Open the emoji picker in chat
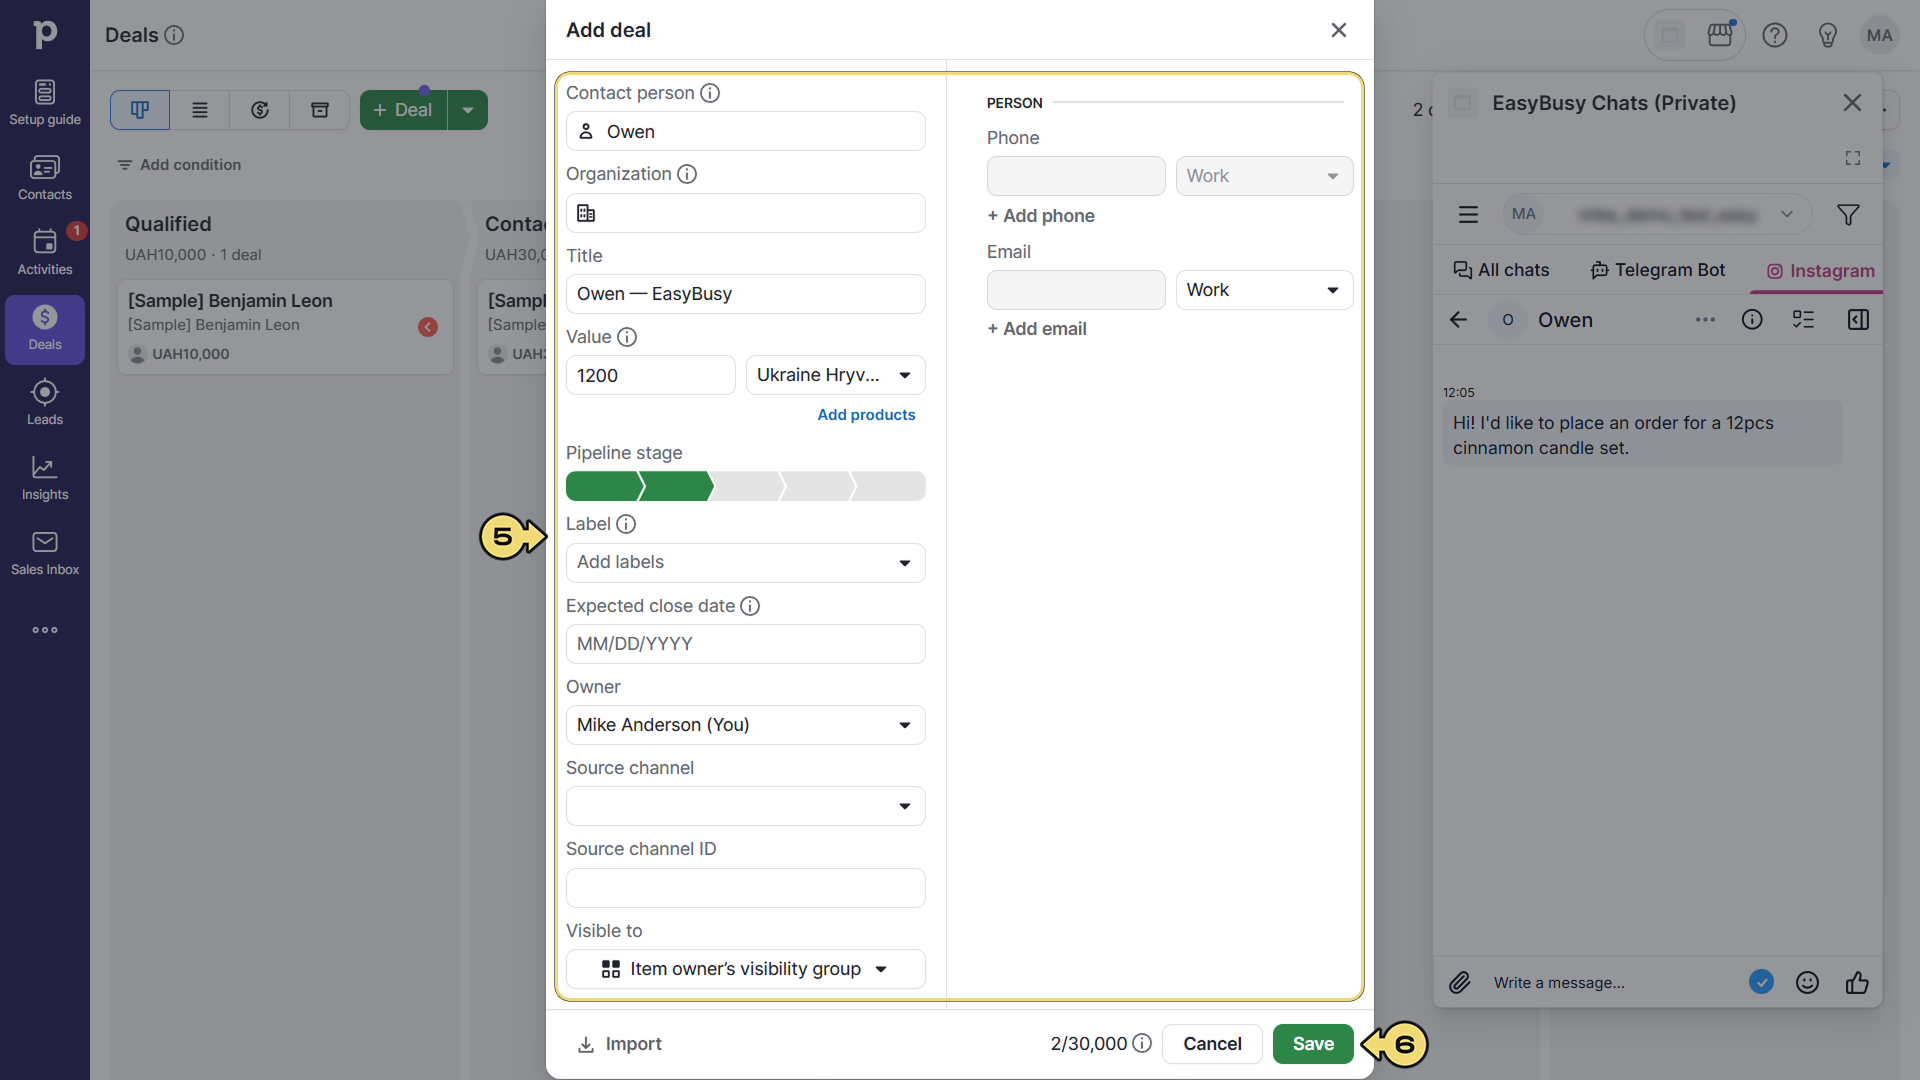1920x1080 pixels. 1807,983
